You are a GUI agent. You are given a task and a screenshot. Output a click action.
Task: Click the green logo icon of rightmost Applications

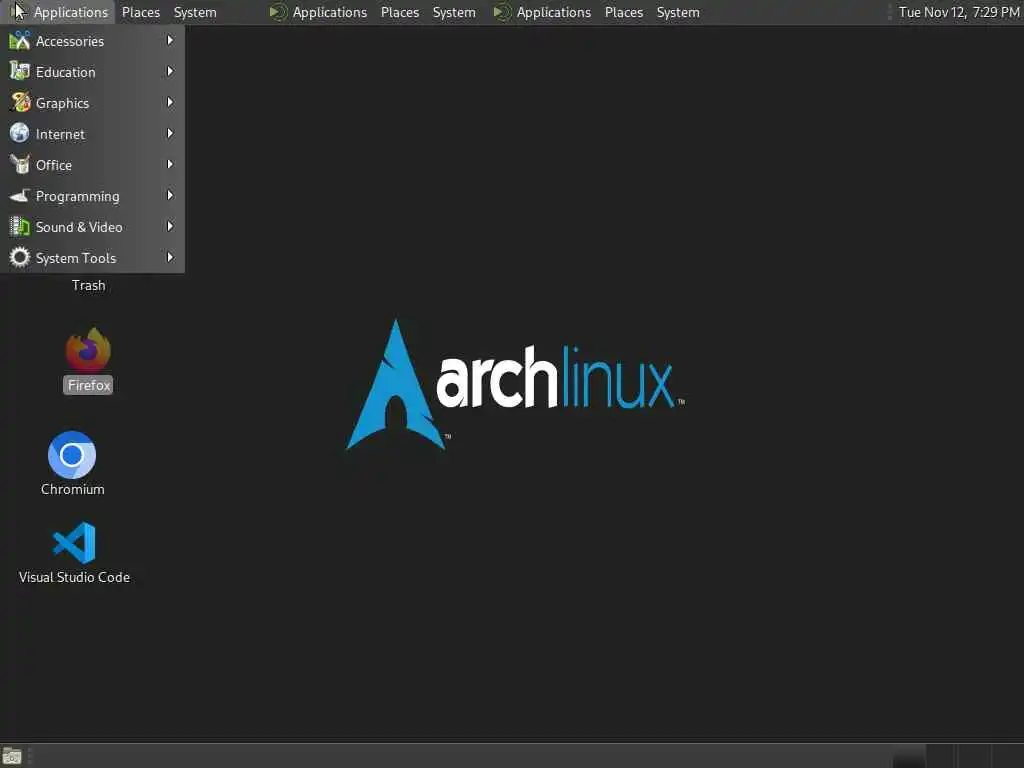click(x=502, y=12)
